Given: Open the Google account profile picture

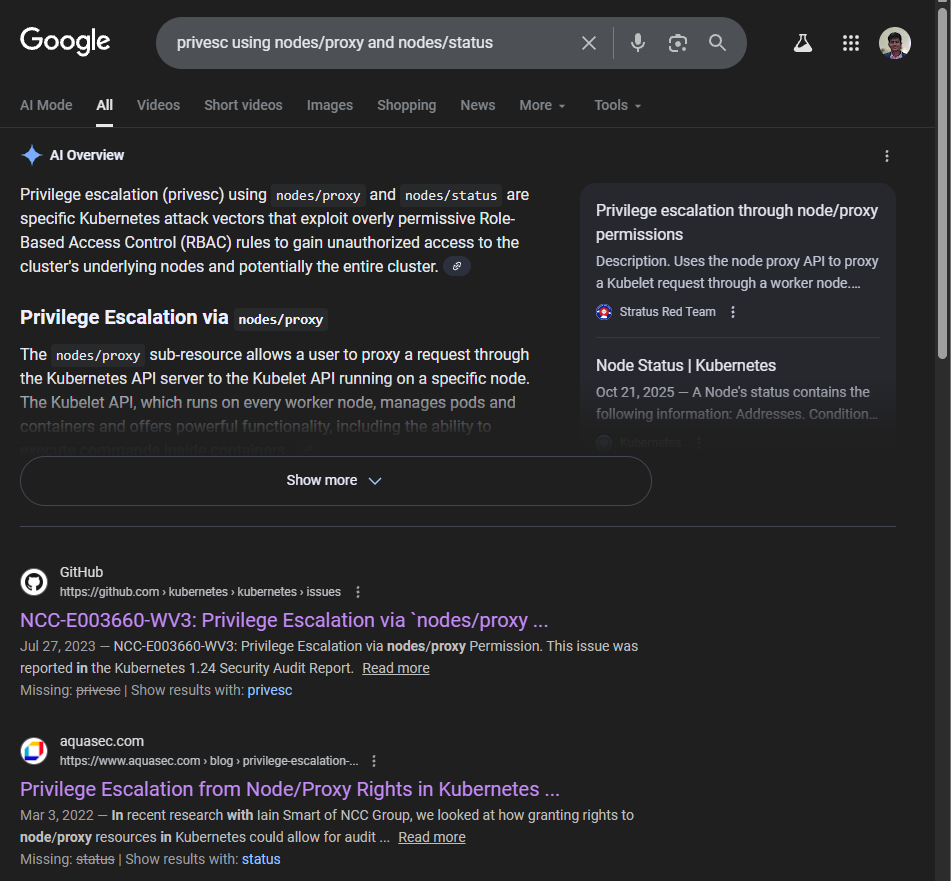Looking at the screenshot, I should pyautogui.click(x=894, y=43).
